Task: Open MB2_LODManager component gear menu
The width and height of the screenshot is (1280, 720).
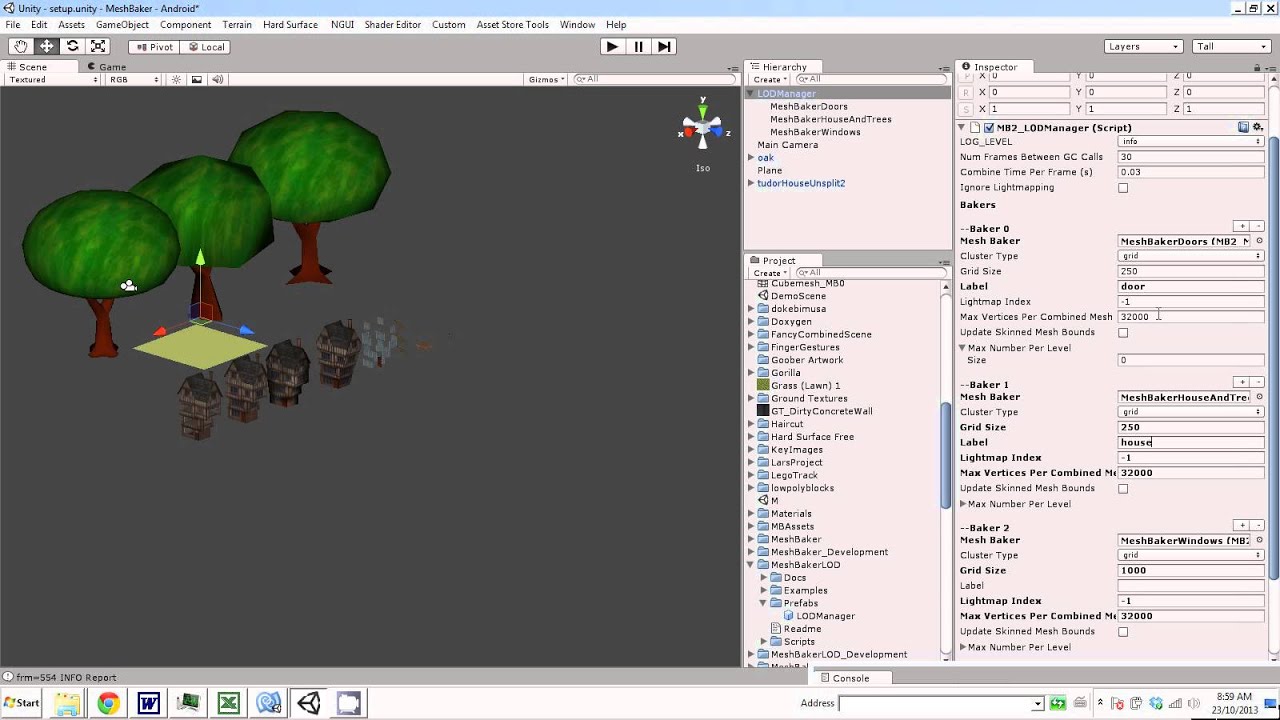Action: point(1258,127)
